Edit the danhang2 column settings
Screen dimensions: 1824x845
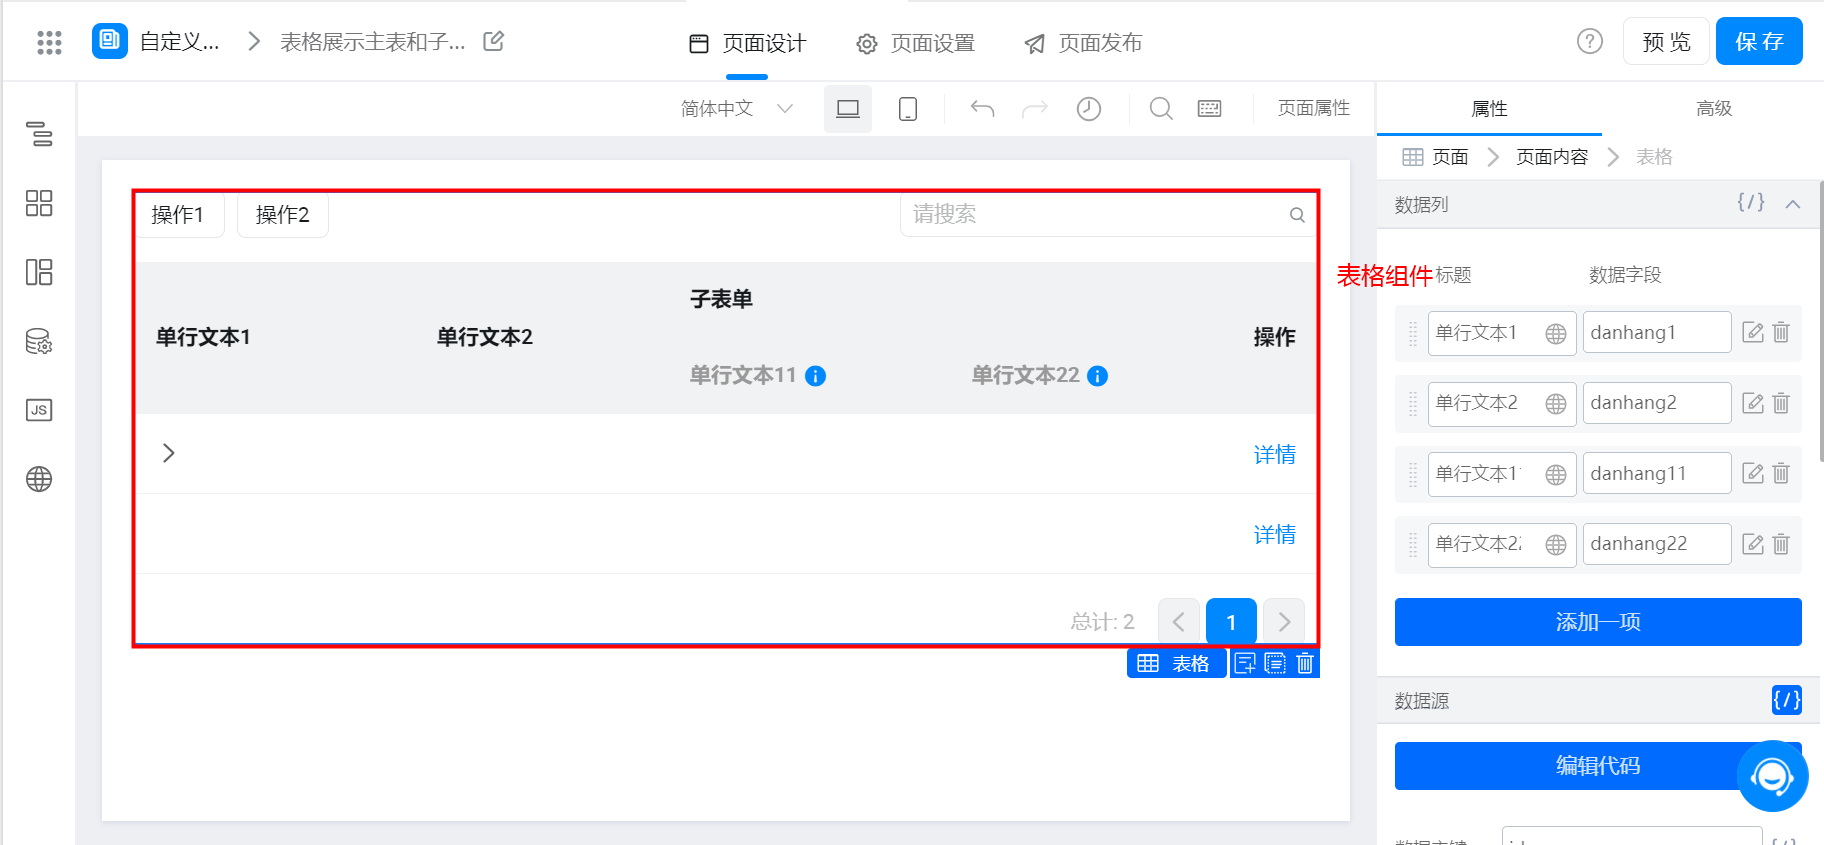[x=1753, y=403]
